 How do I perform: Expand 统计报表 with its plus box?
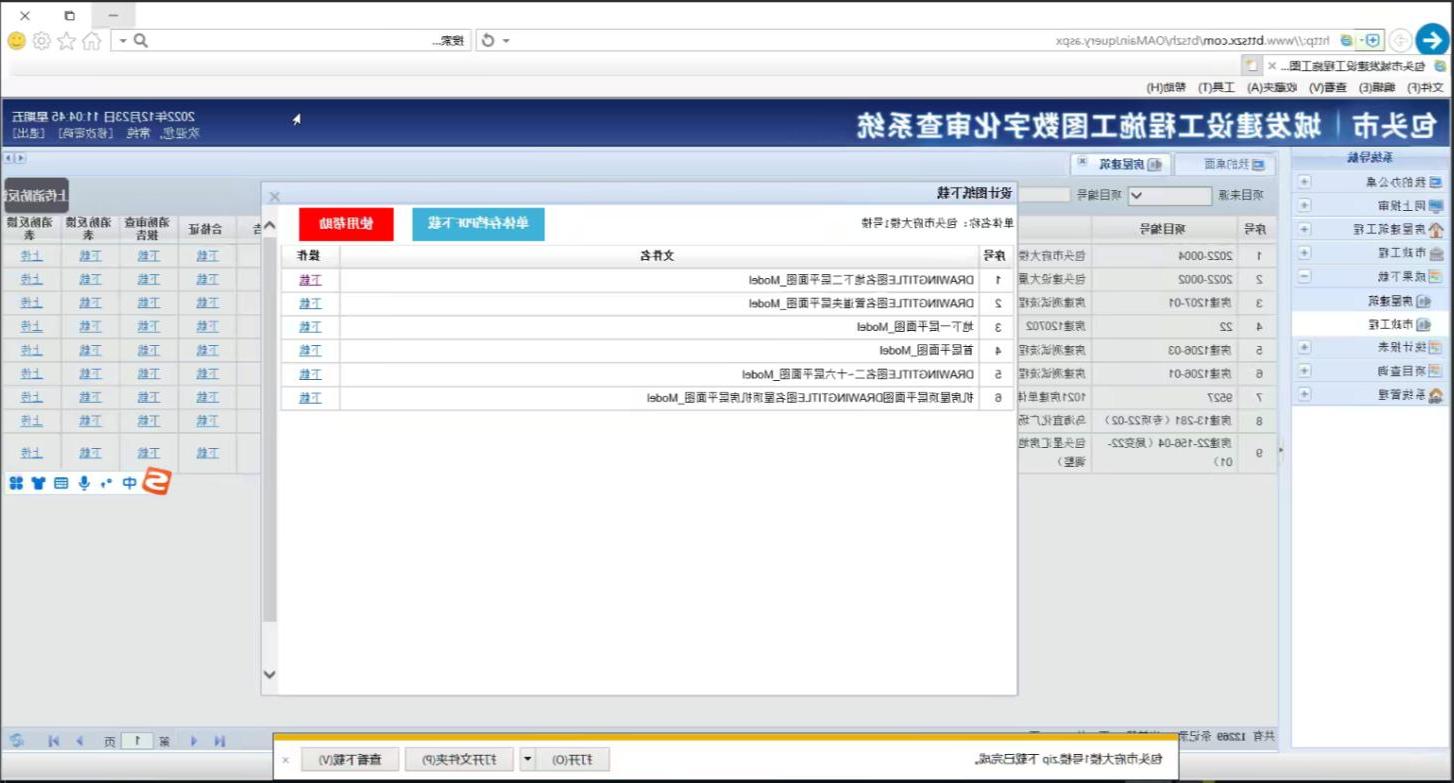tap(1304, 347)
